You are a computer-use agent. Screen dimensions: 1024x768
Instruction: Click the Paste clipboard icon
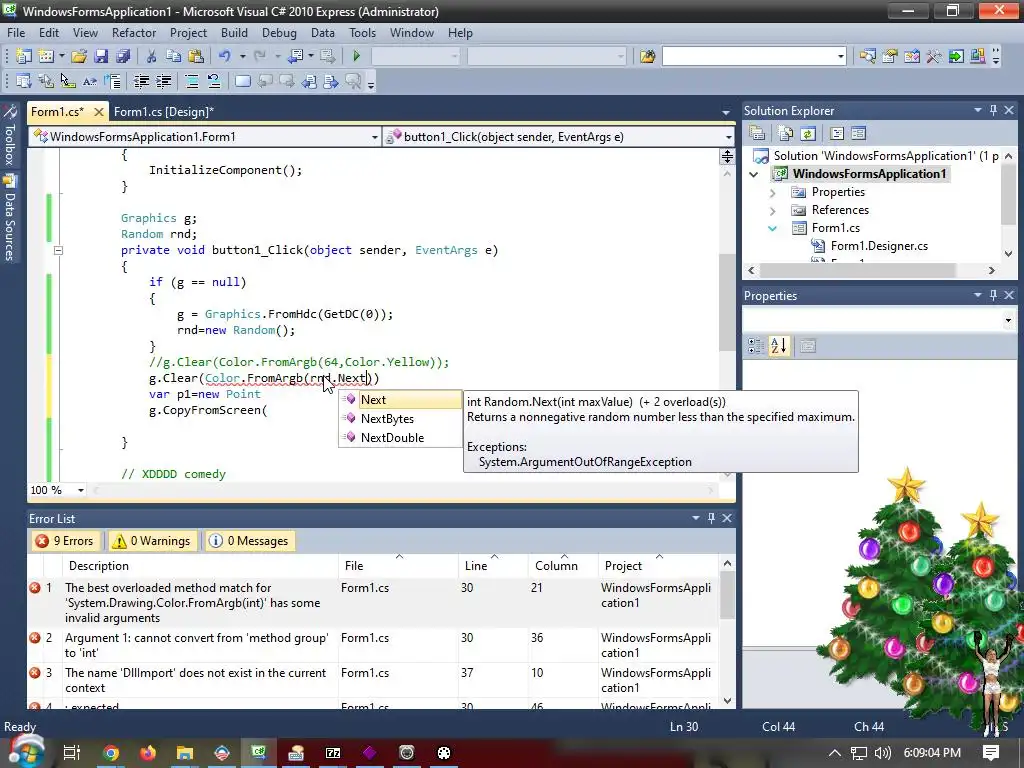196,56
